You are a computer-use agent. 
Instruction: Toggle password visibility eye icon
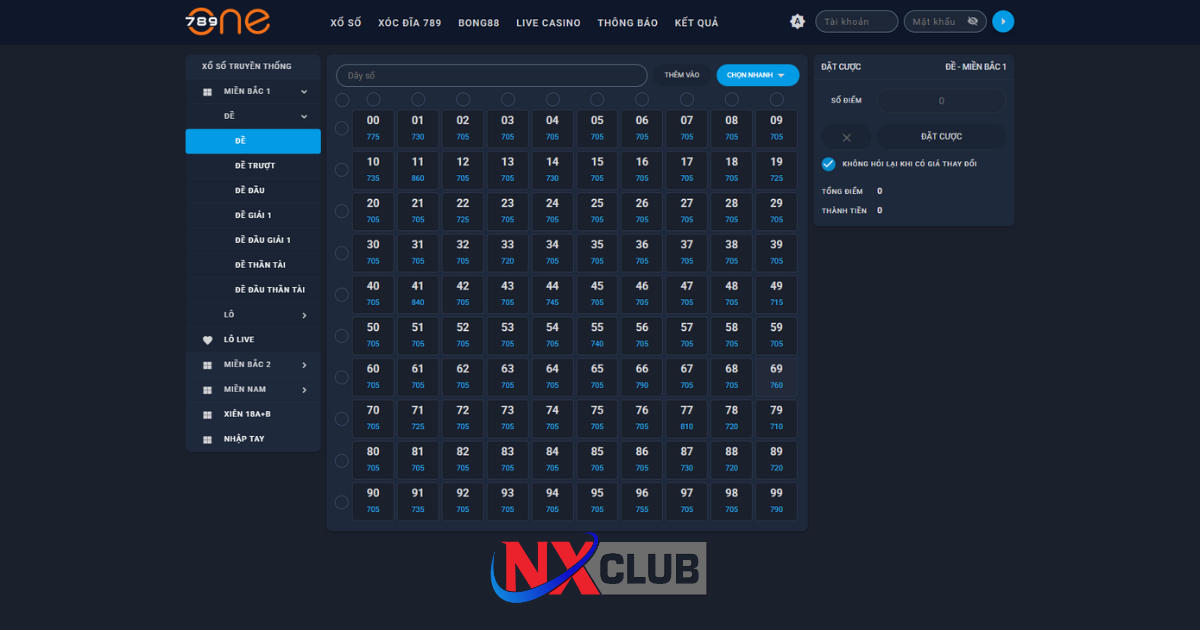click(973, 22)
